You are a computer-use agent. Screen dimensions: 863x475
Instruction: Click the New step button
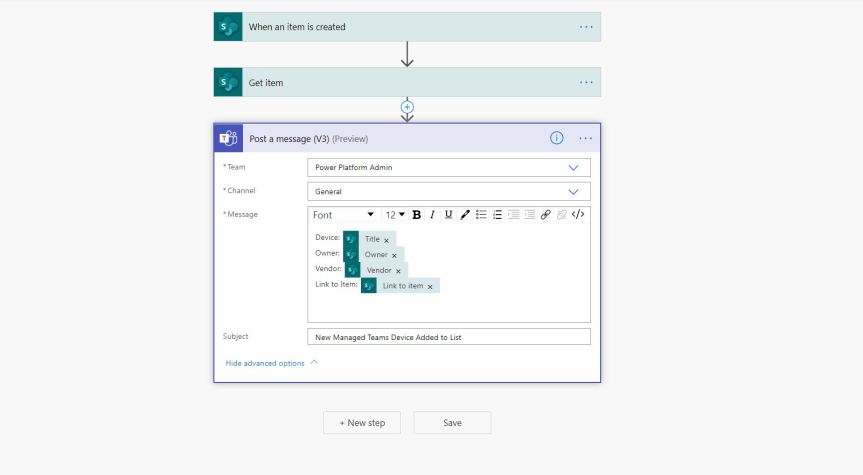click(362, 423)
